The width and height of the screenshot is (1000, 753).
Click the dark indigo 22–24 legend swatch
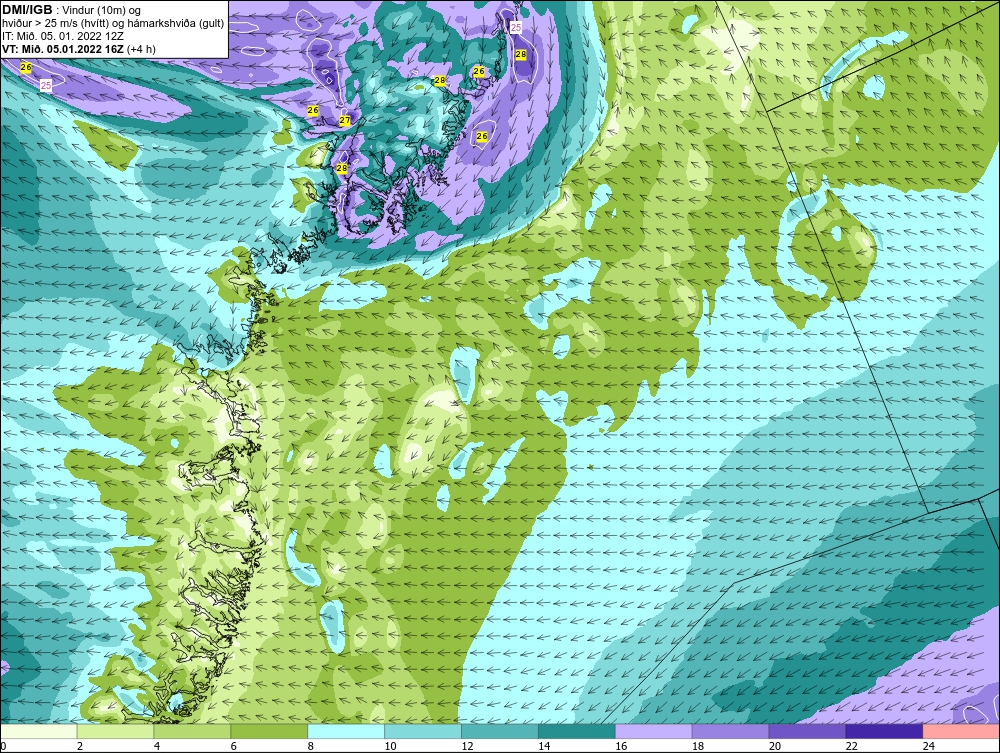(x=884, y=731)
